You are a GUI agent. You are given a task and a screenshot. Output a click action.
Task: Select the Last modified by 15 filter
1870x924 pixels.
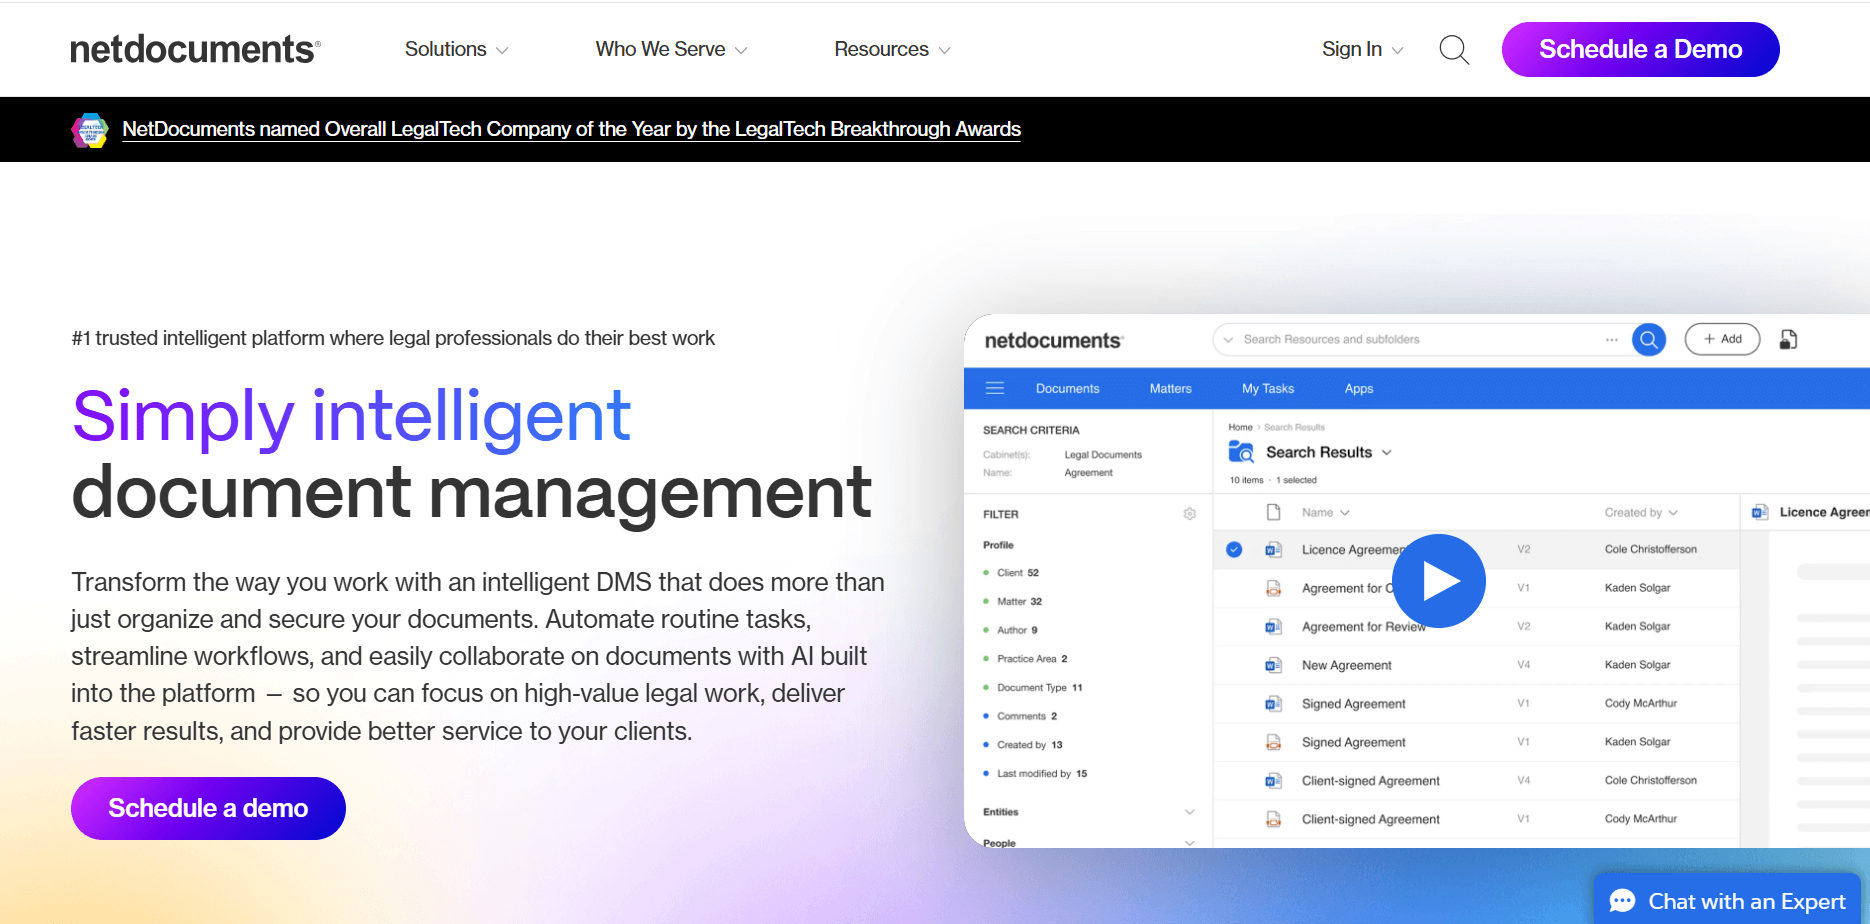point(1042,774)
